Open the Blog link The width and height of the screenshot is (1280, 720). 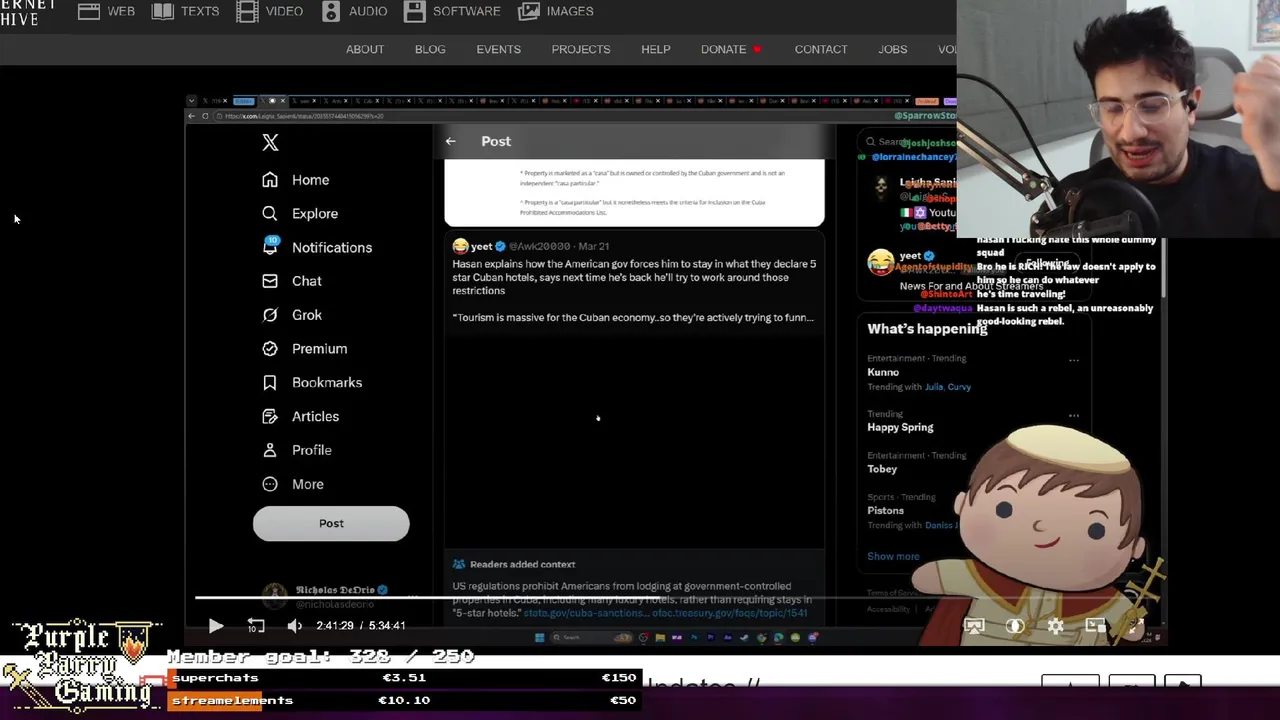tap(430, 49)
